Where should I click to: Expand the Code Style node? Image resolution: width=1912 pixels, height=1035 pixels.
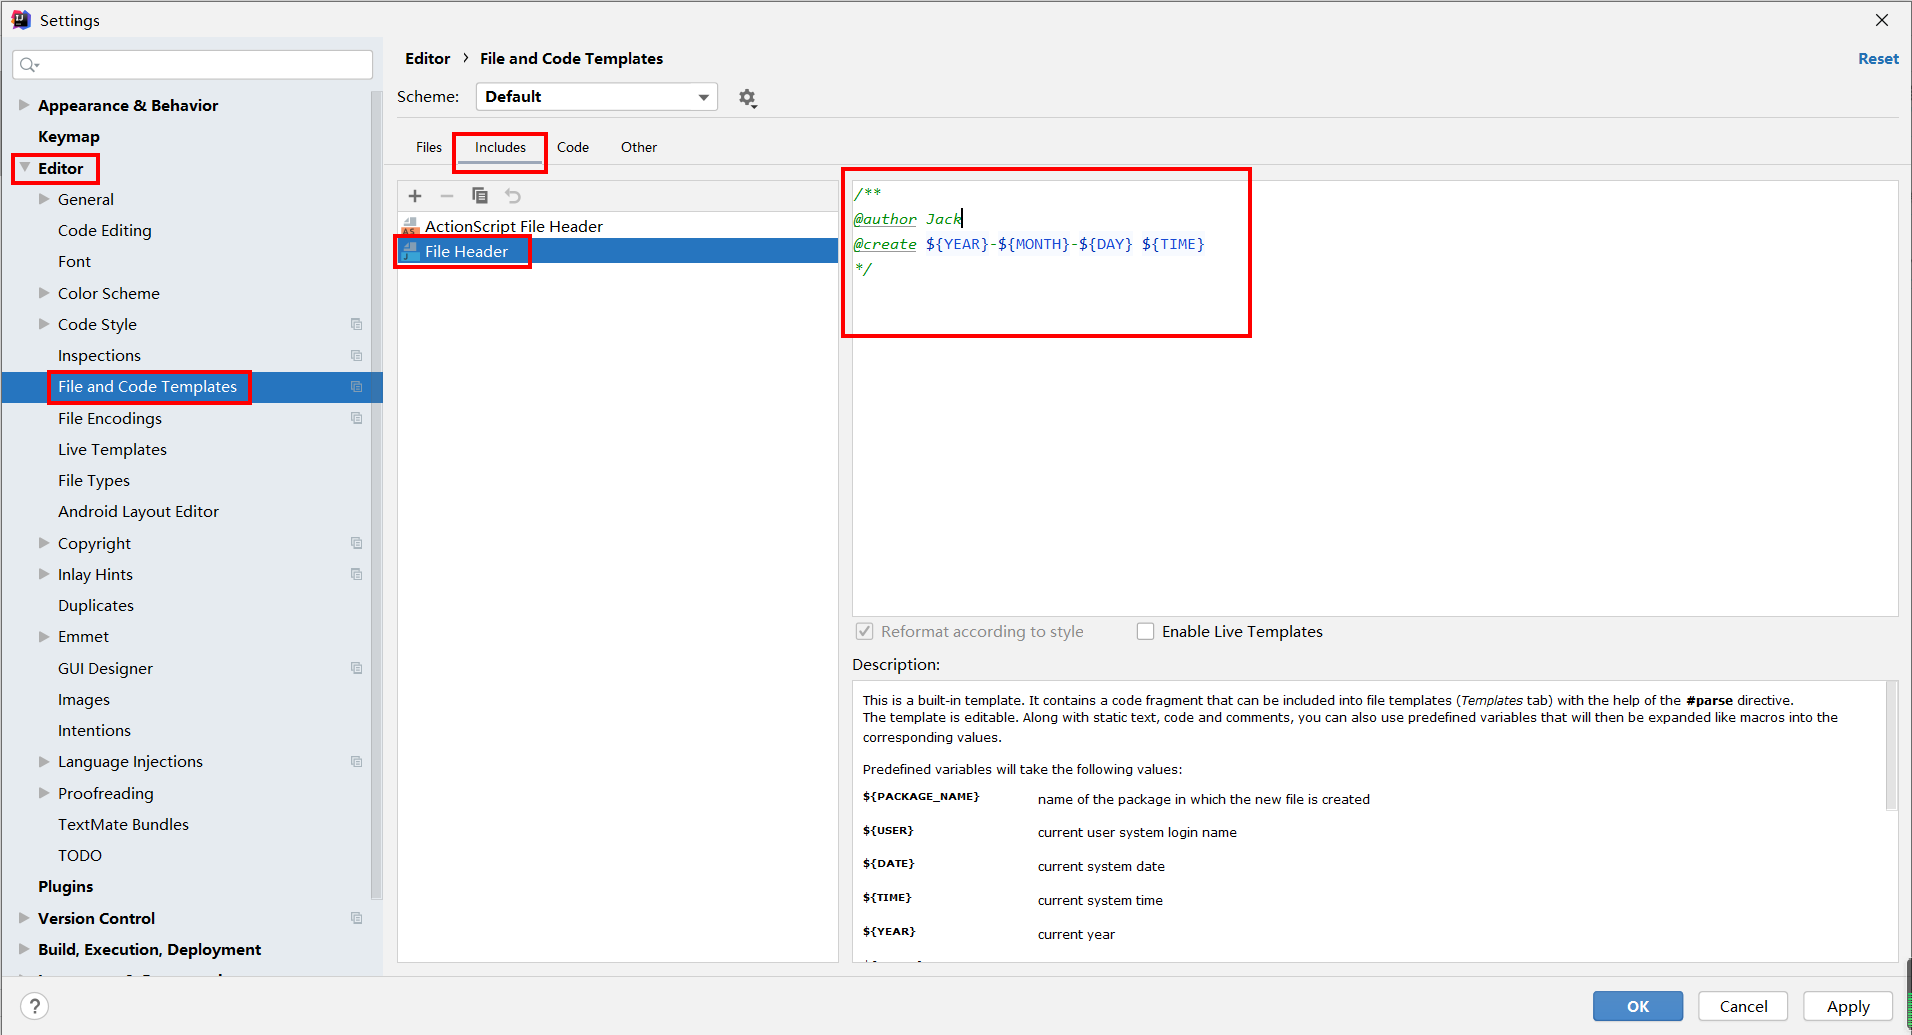[44, 324]
